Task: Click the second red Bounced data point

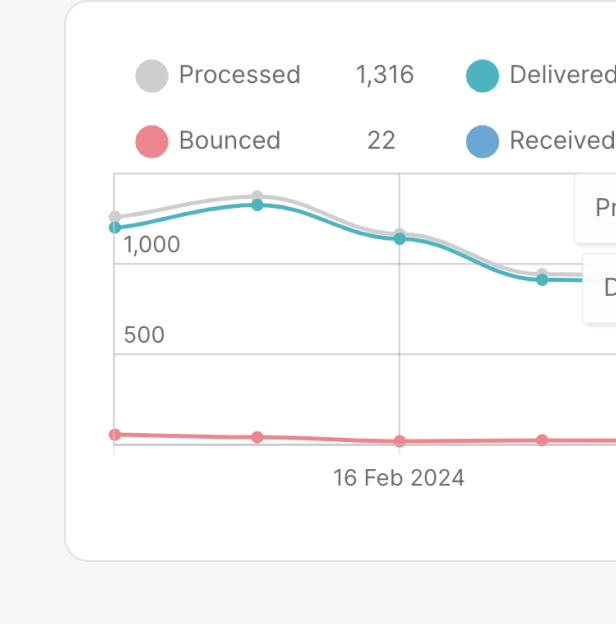Action: [x=257, y=437]
